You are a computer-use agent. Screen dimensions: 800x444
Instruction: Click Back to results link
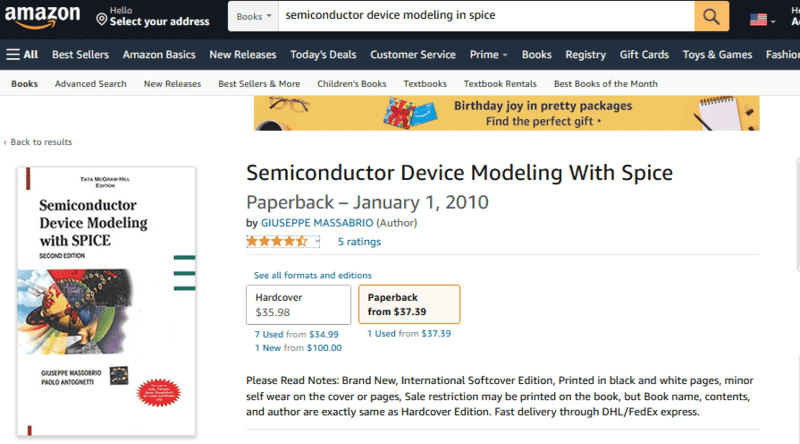tap(41, 142)
